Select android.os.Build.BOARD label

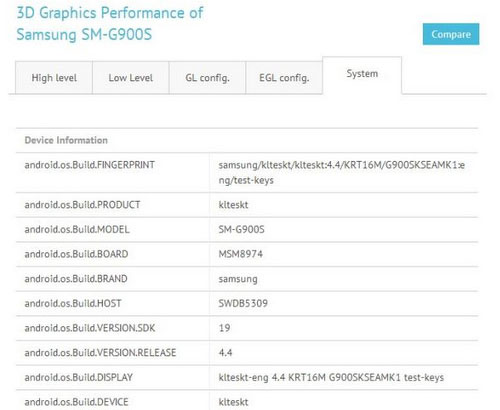[x=76, y=254]
